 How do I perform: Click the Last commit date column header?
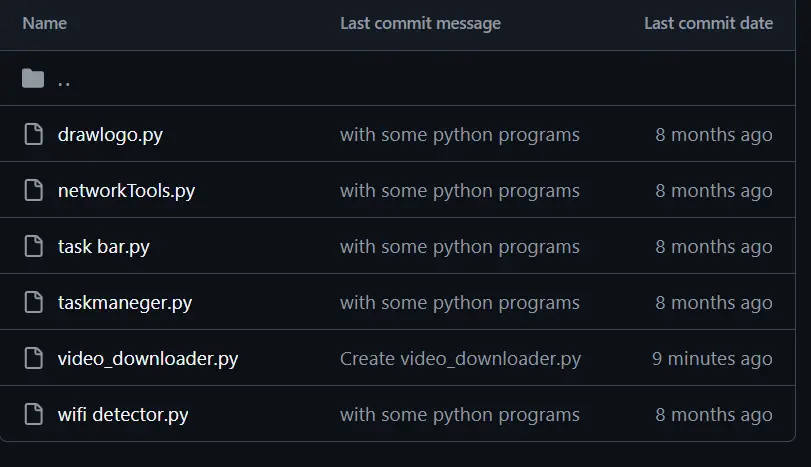tap(708, 23)
